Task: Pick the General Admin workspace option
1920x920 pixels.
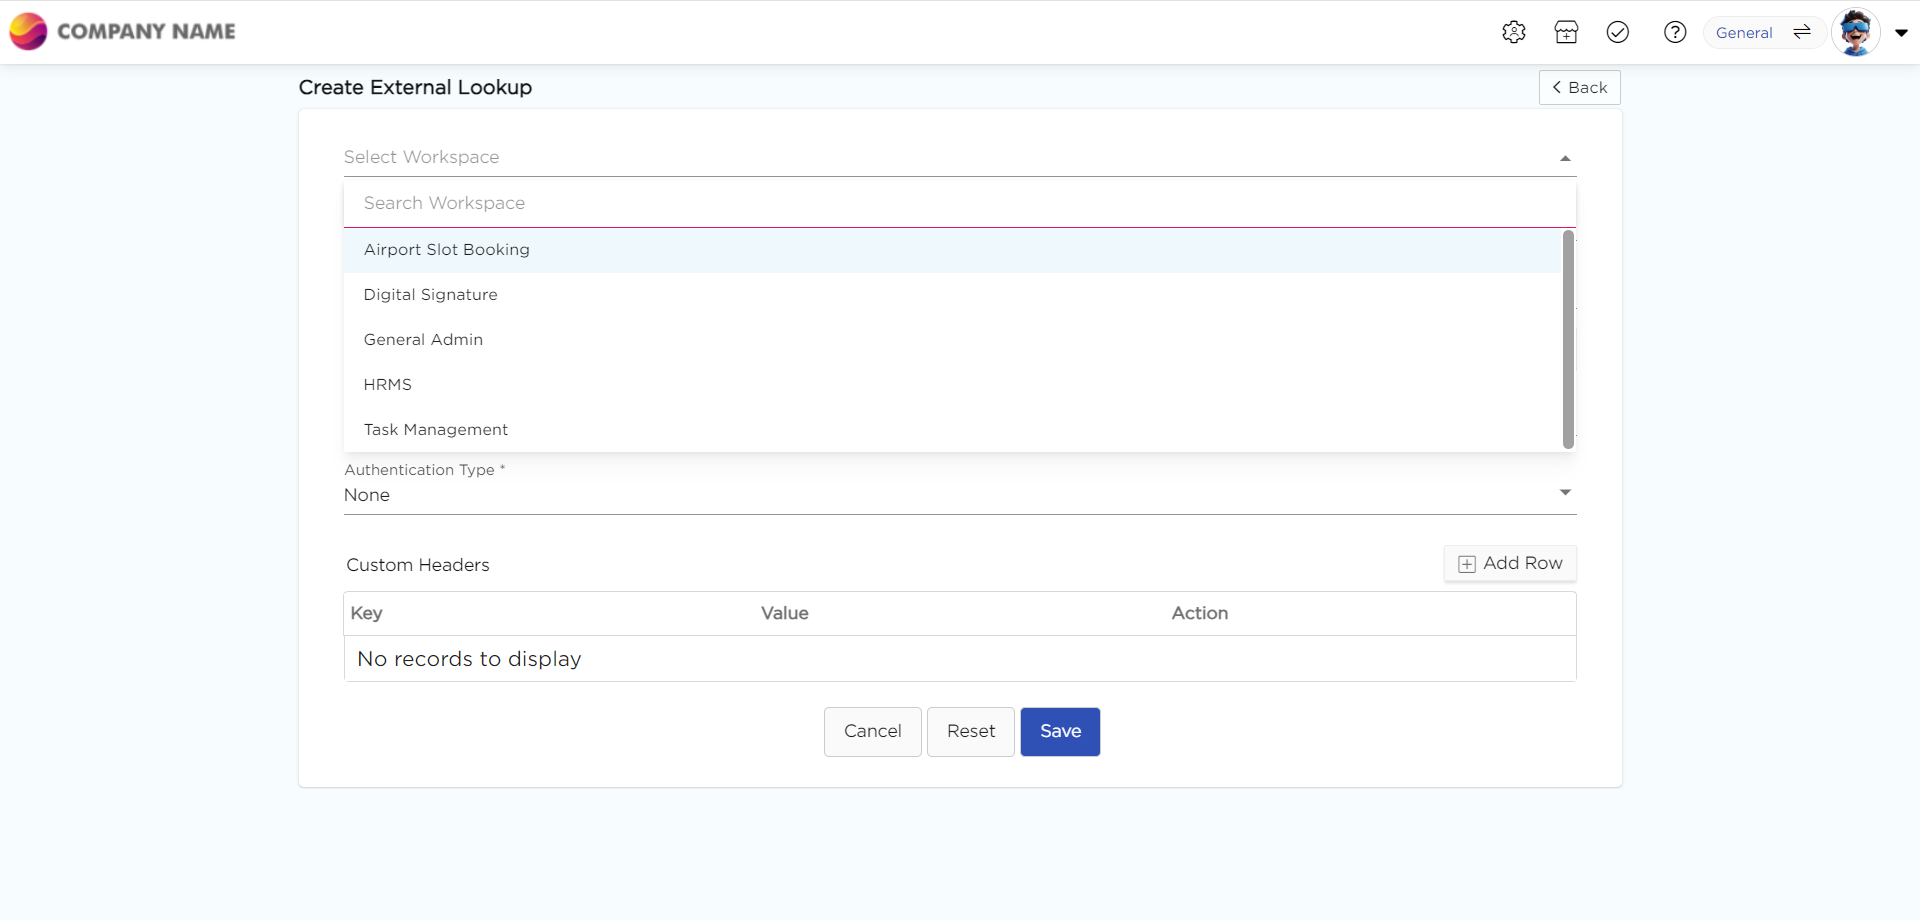Action: (x=423, y=340)
